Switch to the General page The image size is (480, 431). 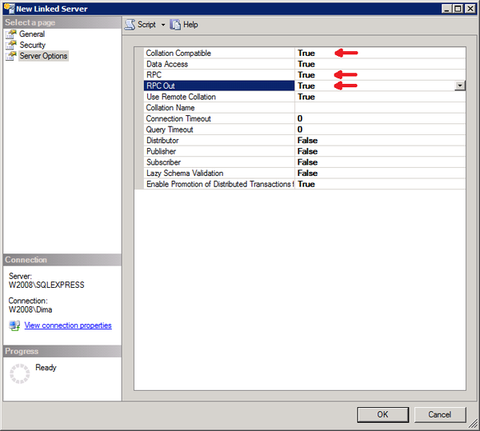[32, 34]
